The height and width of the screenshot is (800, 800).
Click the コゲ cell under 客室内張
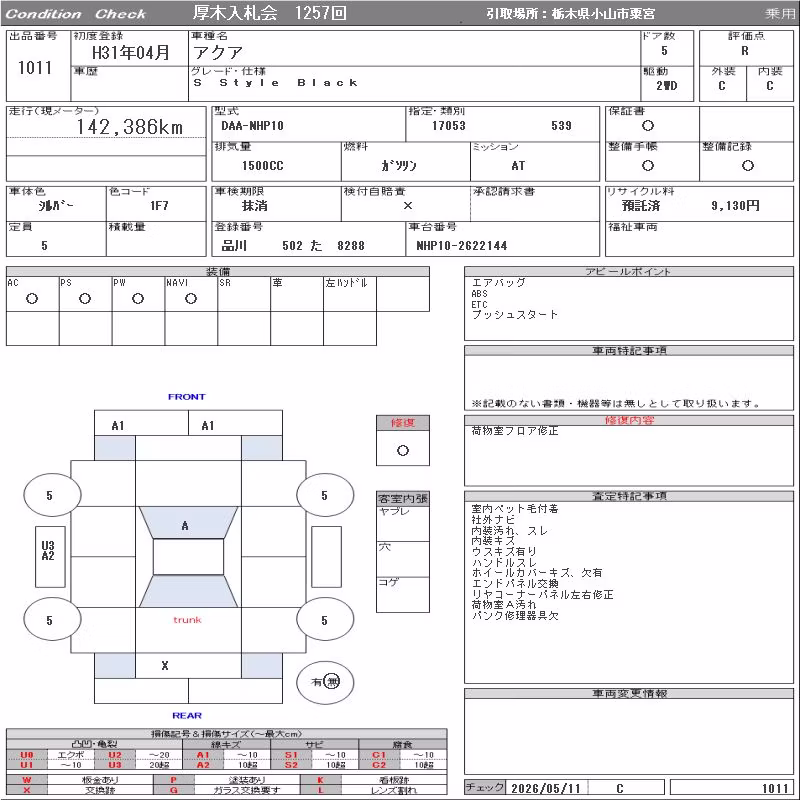(403, 594)
